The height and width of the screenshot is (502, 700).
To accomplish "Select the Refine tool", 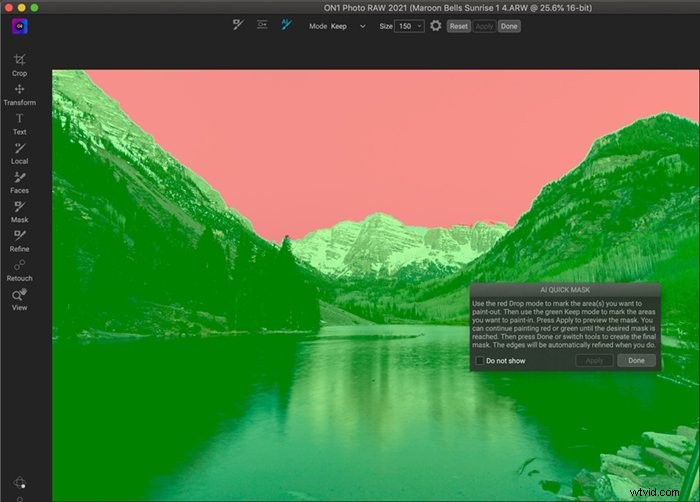I will coord(19,241).
